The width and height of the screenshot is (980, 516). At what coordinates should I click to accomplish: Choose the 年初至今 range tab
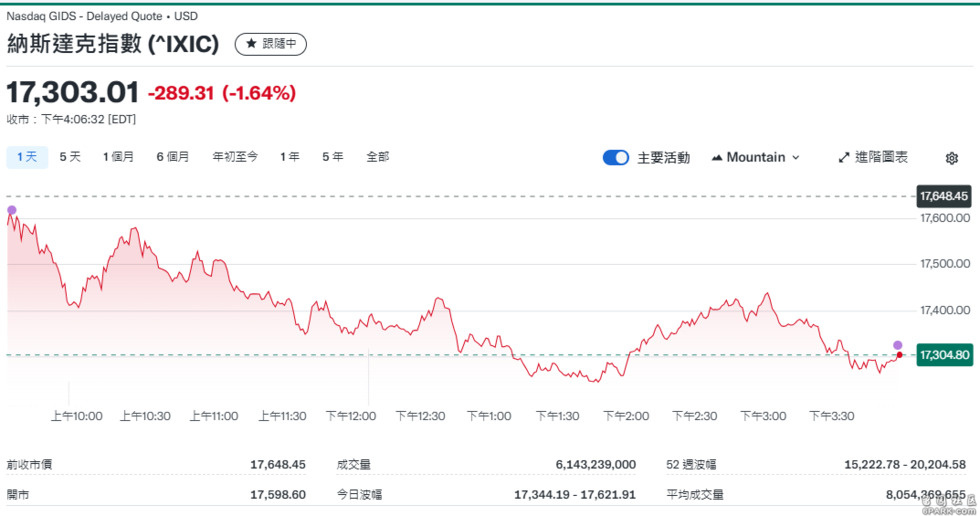click(235, 157)
